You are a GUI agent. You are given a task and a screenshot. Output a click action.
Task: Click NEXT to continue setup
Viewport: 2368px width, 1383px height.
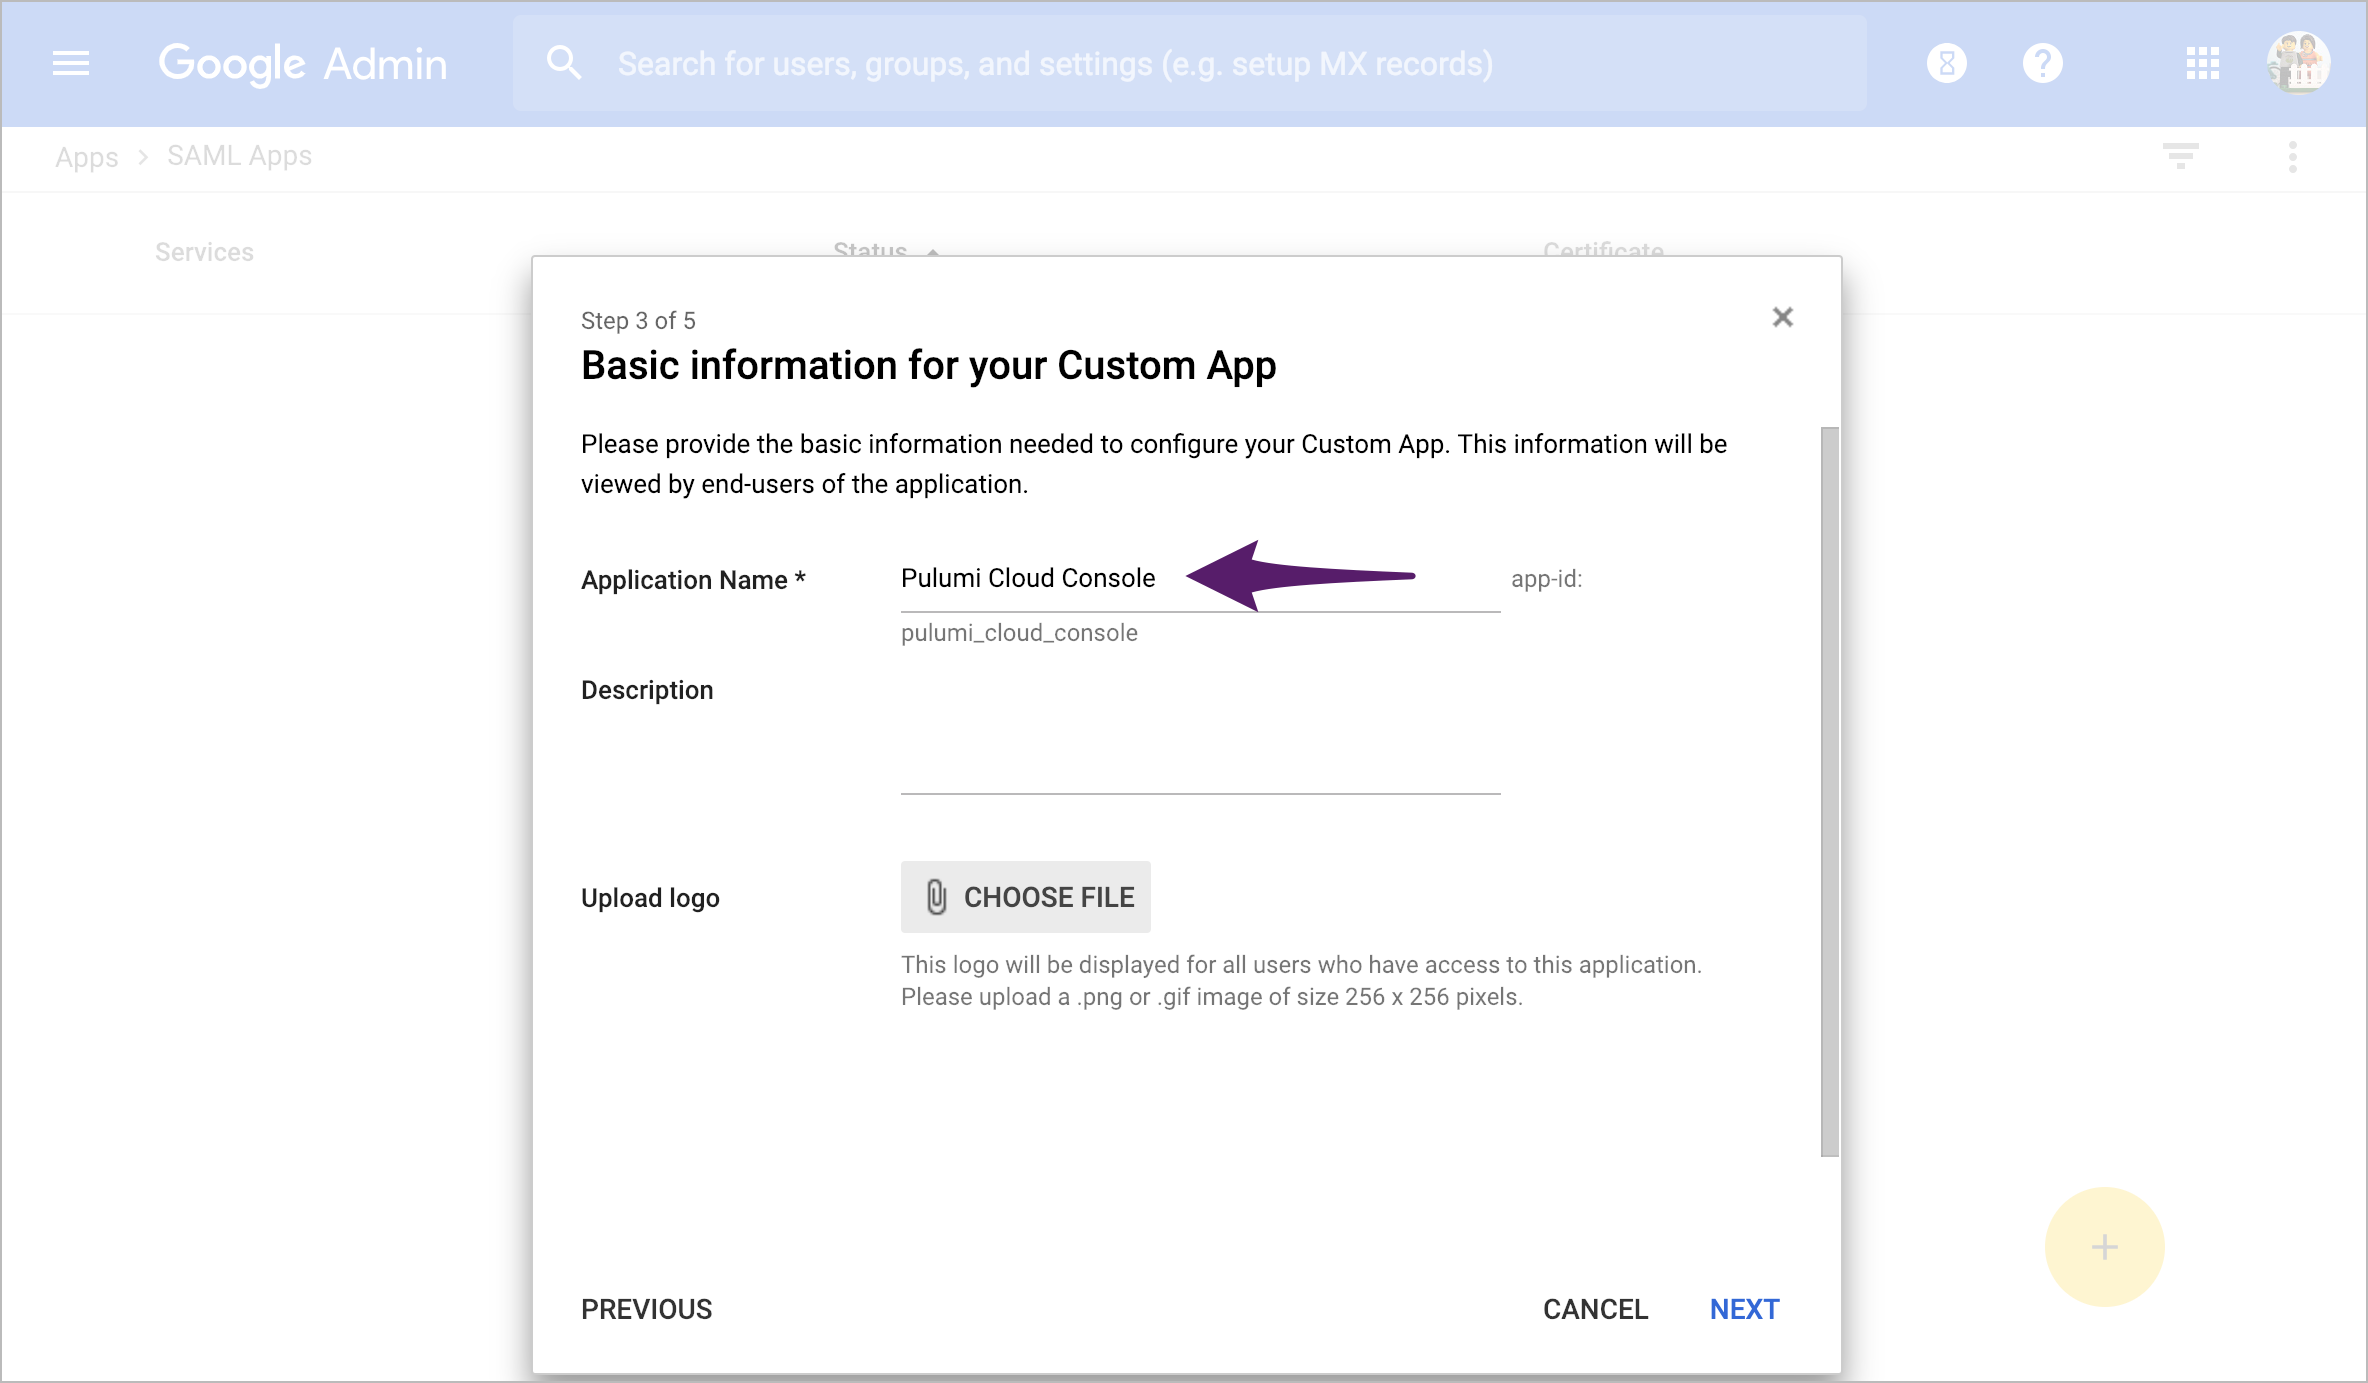1744,1308
